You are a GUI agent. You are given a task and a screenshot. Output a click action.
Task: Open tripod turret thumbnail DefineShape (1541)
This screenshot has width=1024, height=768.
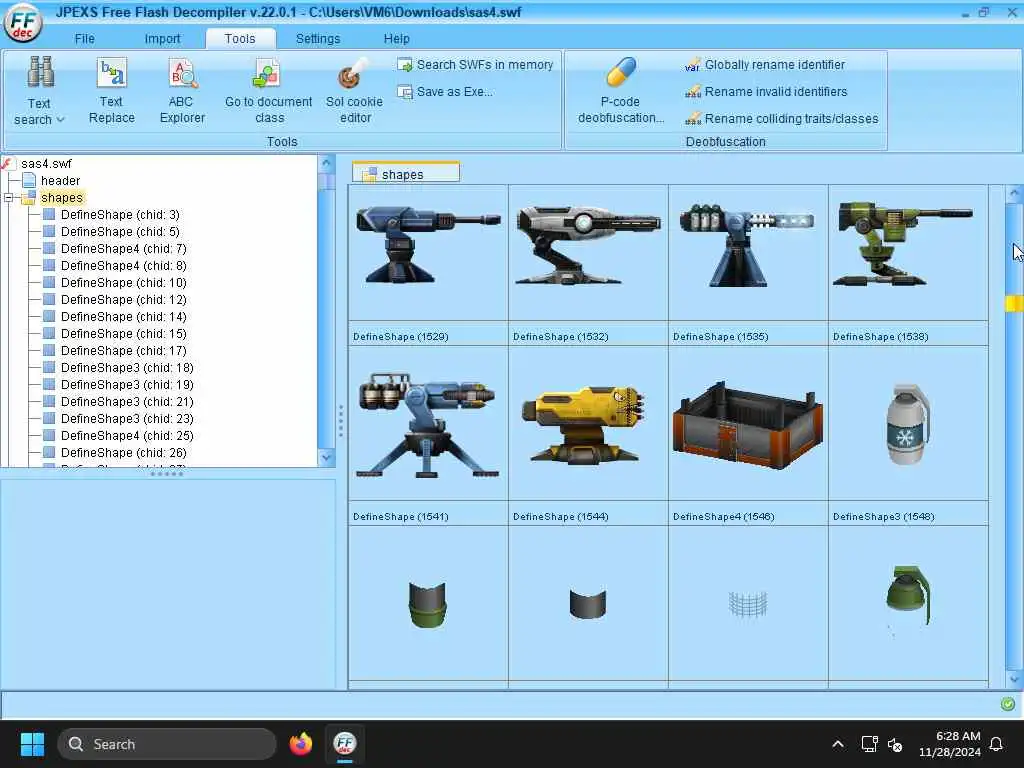pyautogui.click(x=428, y=424)
